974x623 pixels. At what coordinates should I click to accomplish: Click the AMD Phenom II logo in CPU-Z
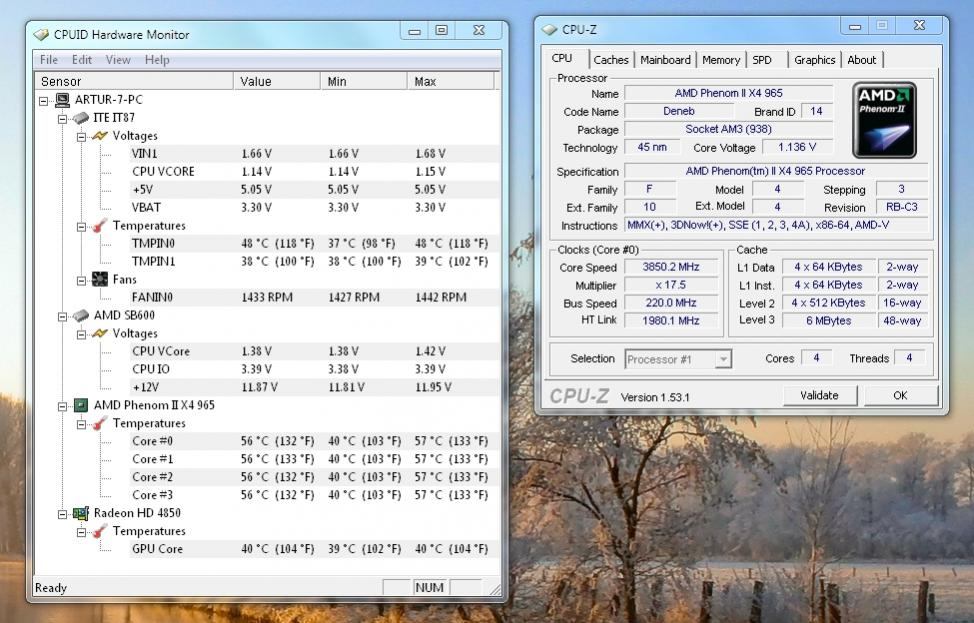[884, 120]
